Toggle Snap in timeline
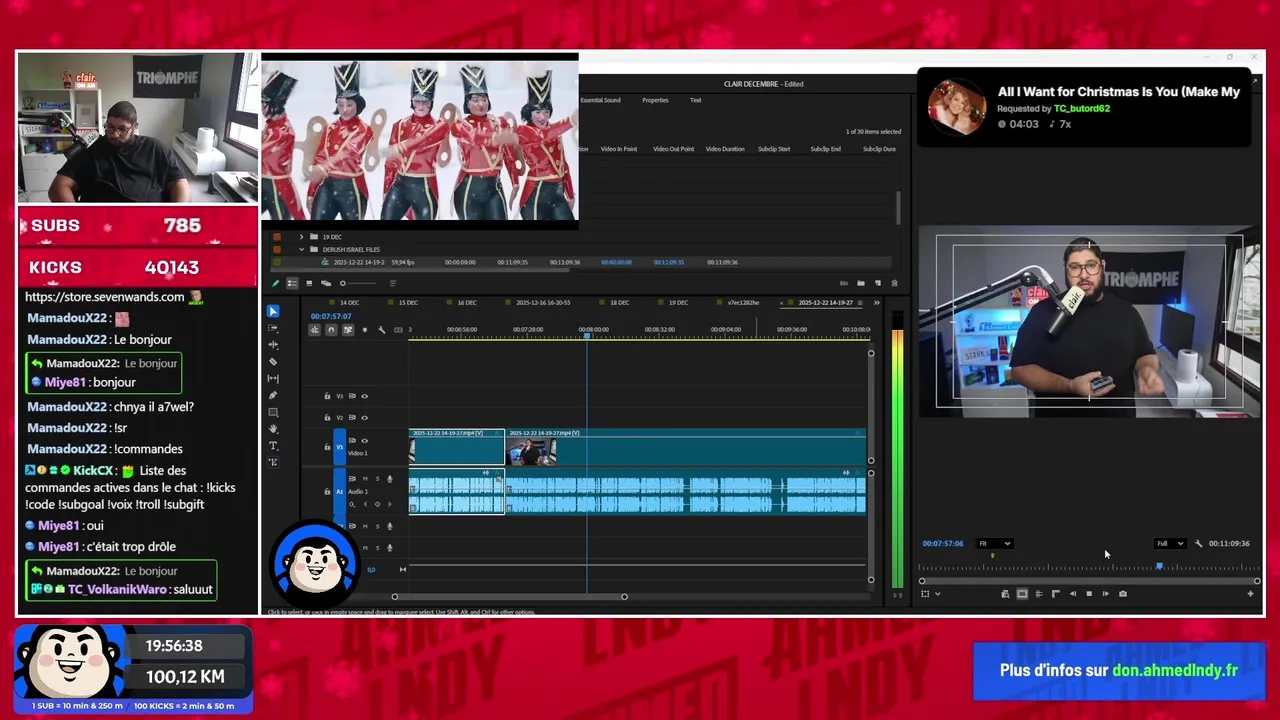 point(331,330)
